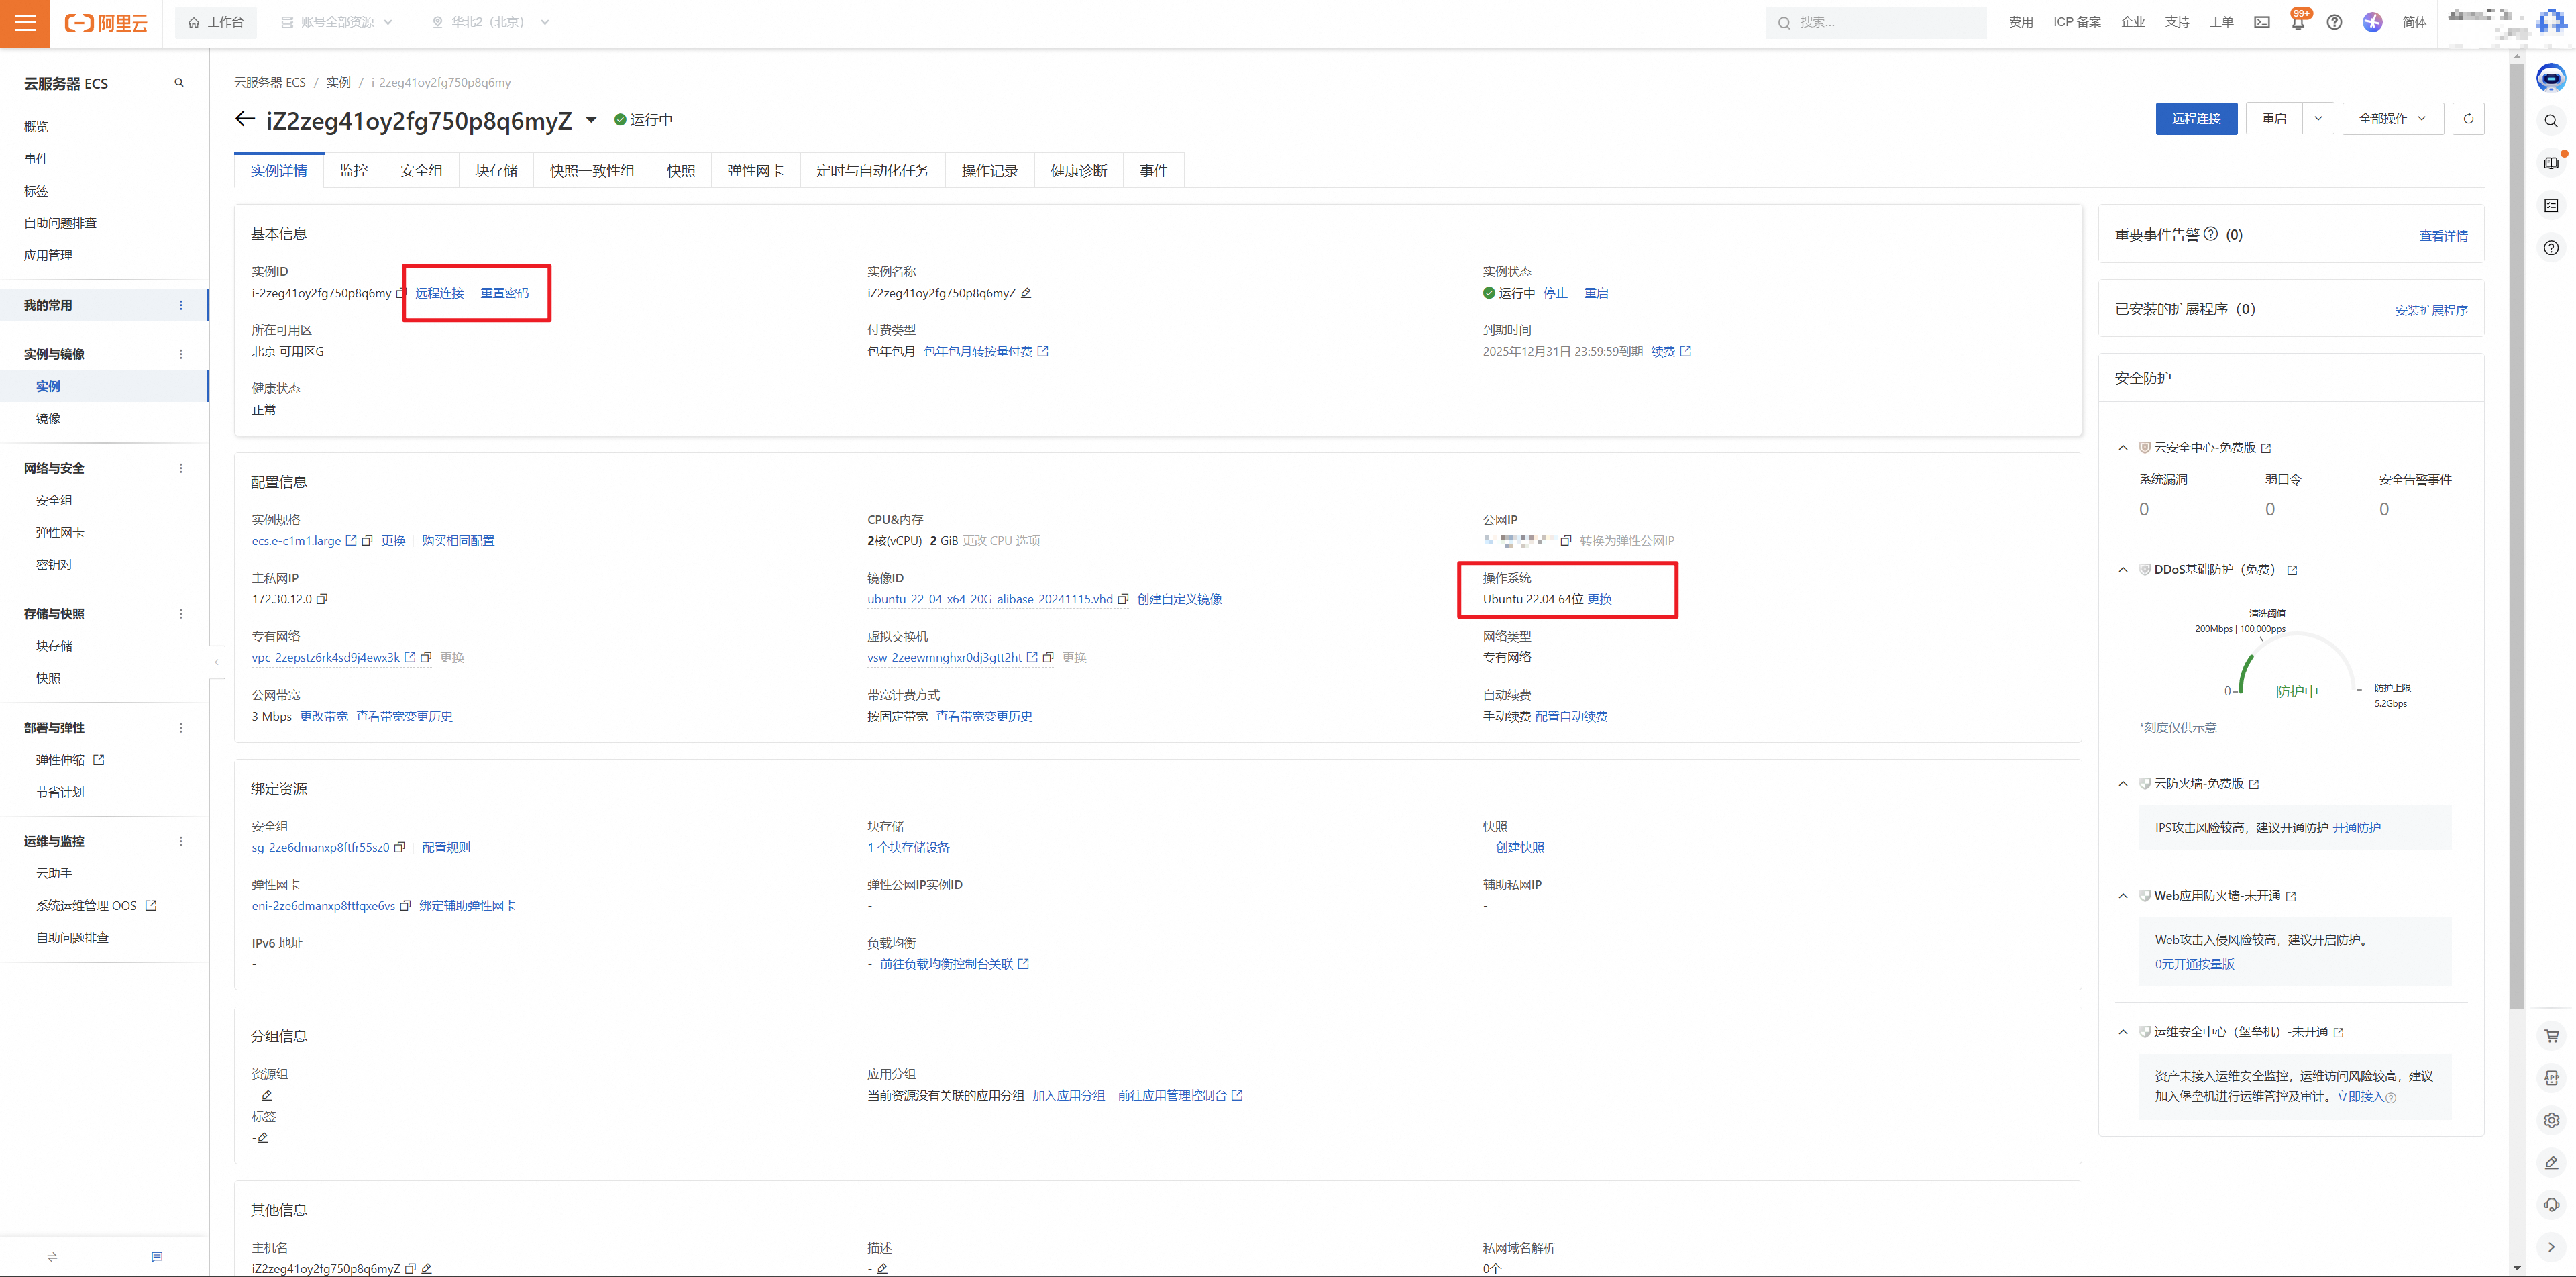Open the feedback icon at sidebar bottom

(x=157, y=1257)
